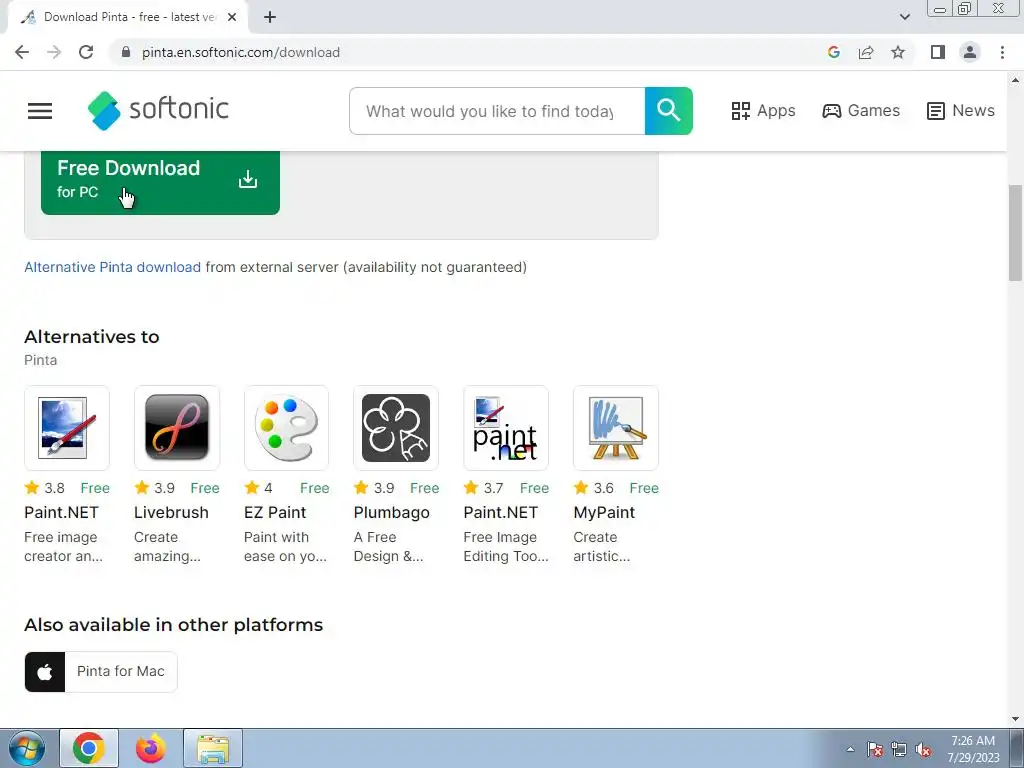Open the Softonic hamburger menu
Image resolution: width=1024 pixels, height=768 pixels.
point(40,111)
